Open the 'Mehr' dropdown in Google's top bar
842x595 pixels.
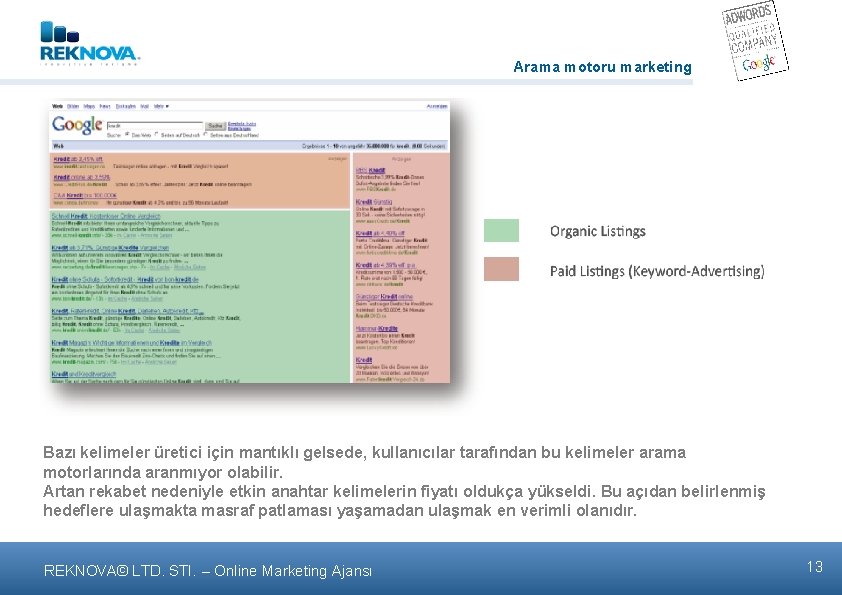161,106
